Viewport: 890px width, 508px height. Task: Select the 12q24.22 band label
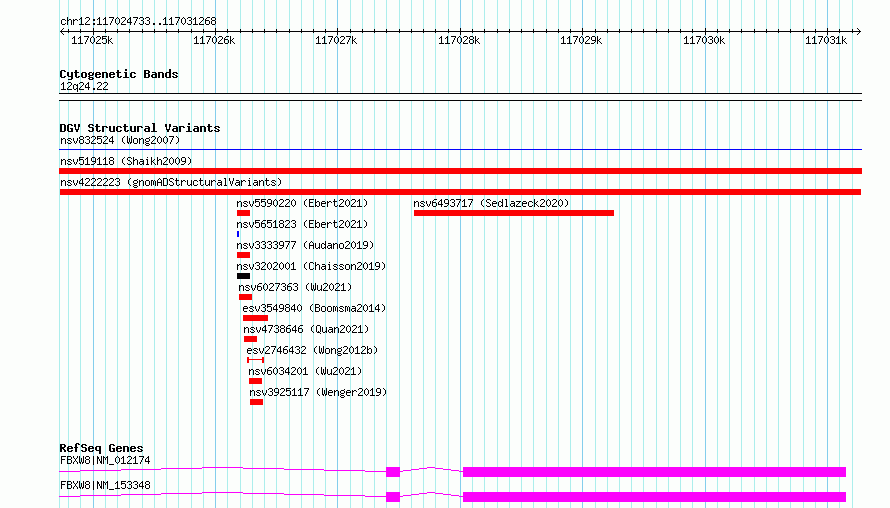coord(84,86)
